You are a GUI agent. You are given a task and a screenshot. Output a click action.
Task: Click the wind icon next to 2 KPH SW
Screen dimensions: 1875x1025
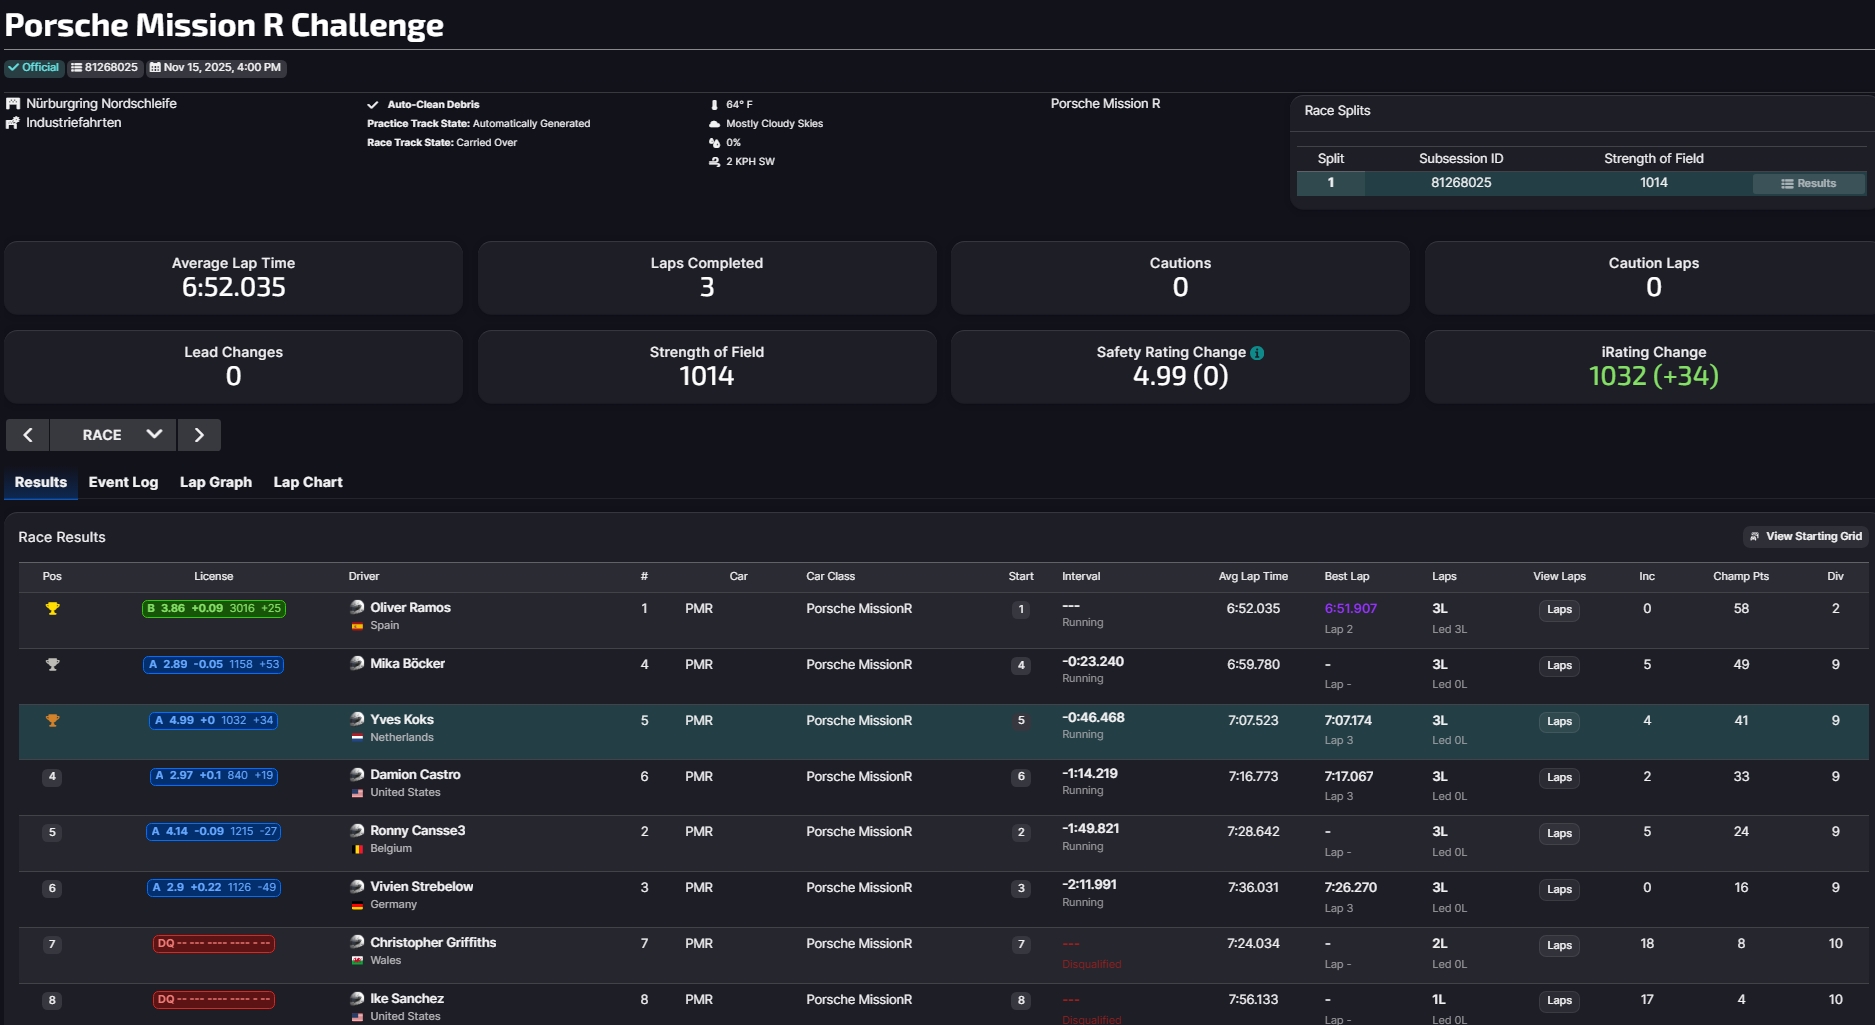point(712,161)
